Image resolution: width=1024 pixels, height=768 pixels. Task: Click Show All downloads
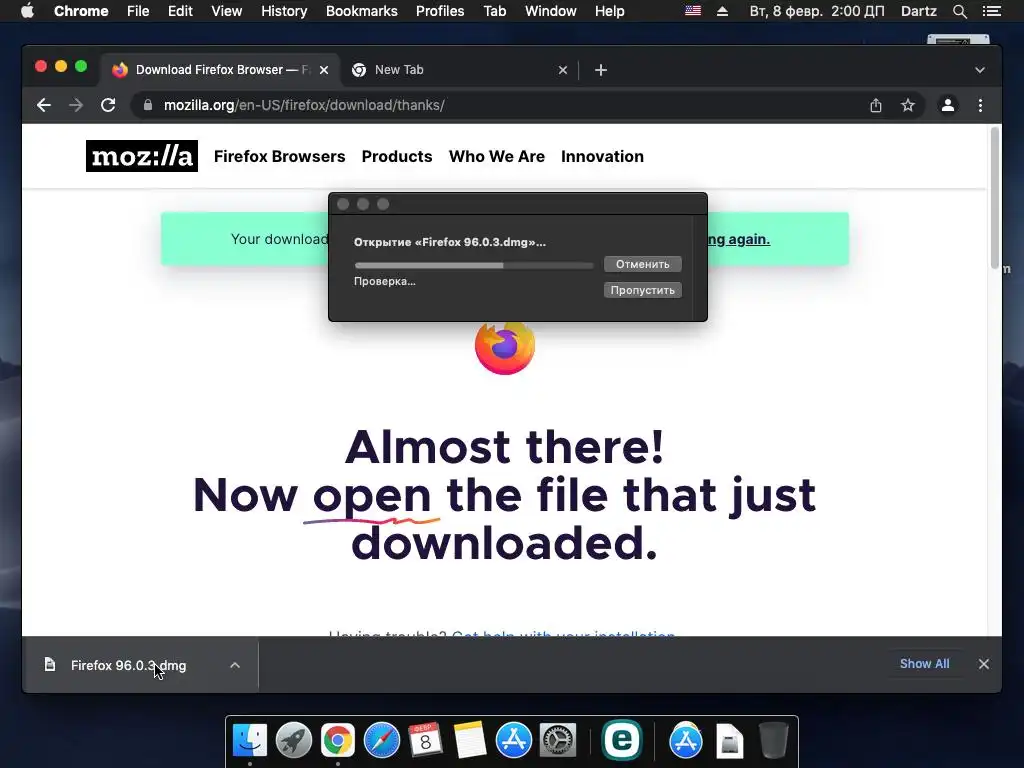pos(924,664)
